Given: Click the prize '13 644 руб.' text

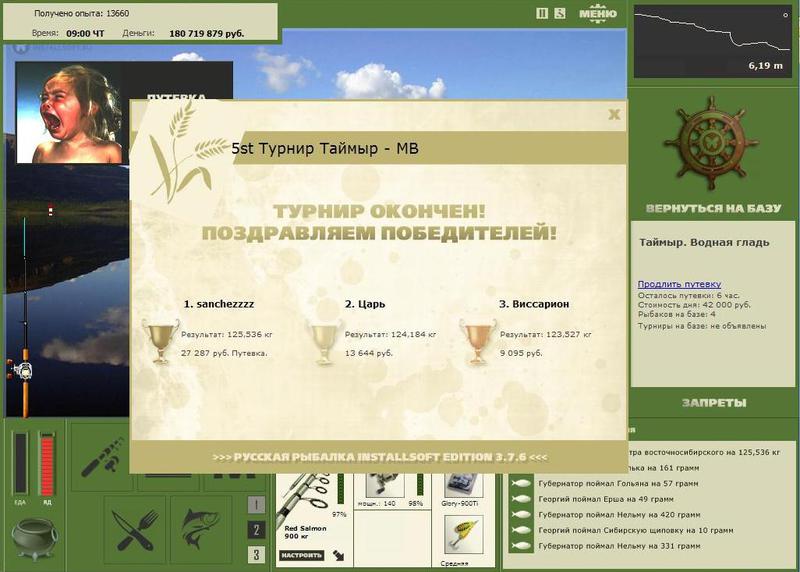Looking at the screenshot, I should pyautogui.click(x=368, y=353).
